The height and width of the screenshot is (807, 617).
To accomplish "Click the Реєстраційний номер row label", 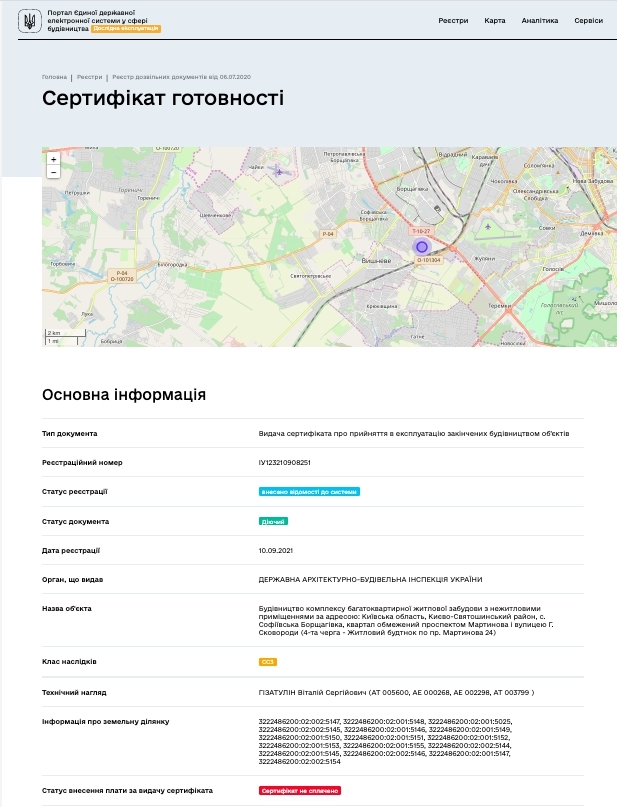I will pos(82,462).
